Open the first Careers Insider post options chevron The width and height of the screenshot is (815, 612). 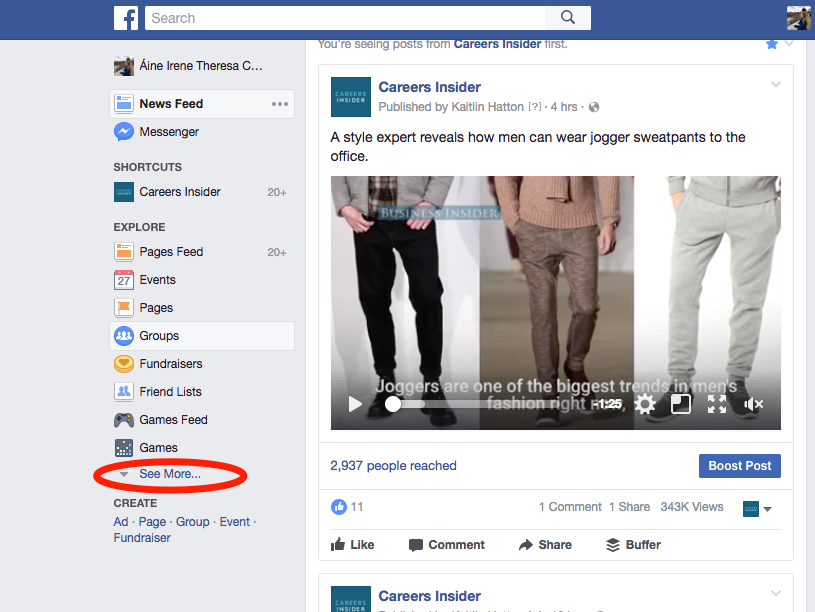(x=776, y=84)
